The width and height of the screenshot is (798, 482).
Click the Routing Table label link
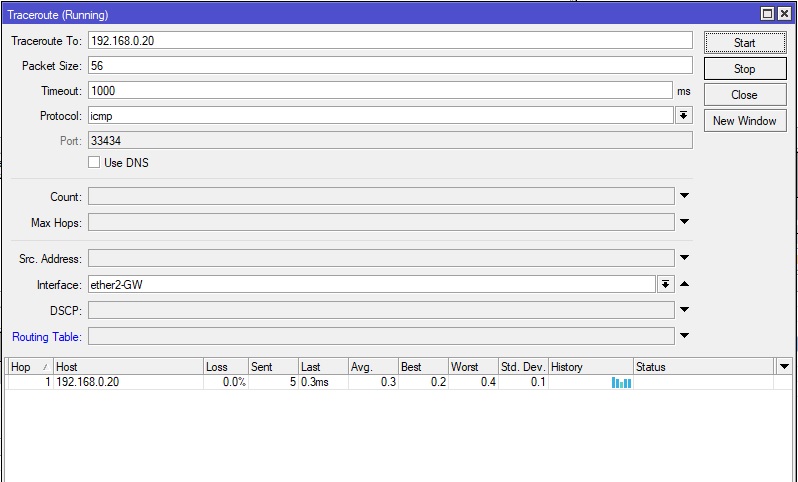pyautogui.click(x=46, y=336)
